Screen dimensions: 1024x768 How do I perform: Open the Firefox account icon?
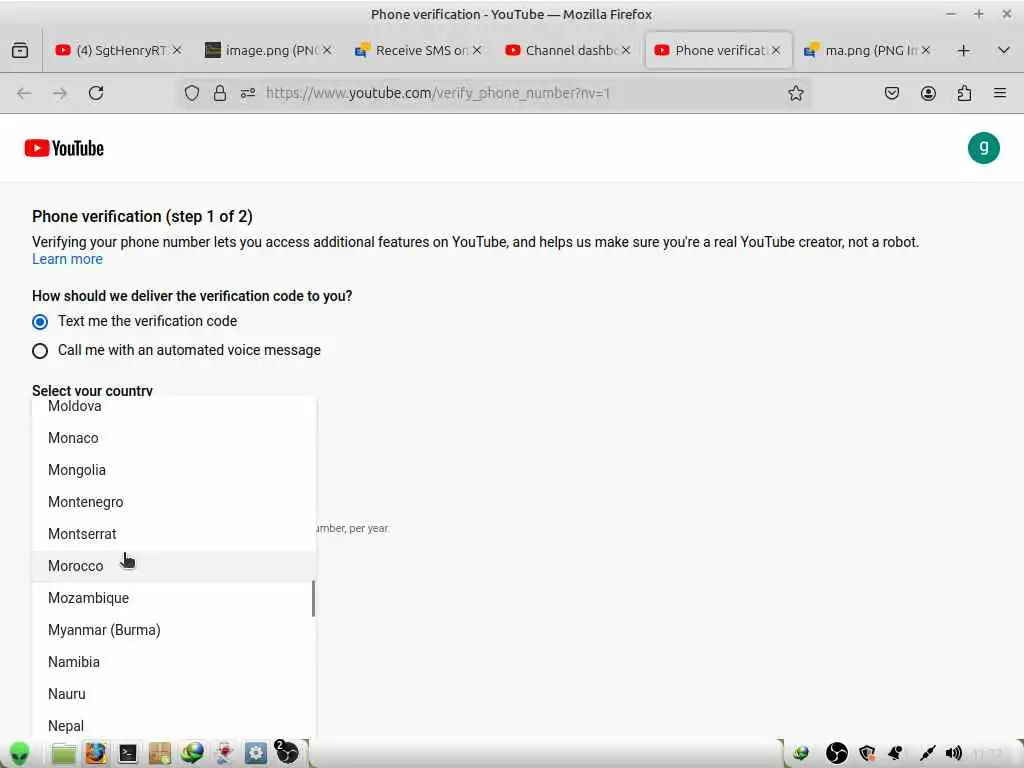[928, 93]
